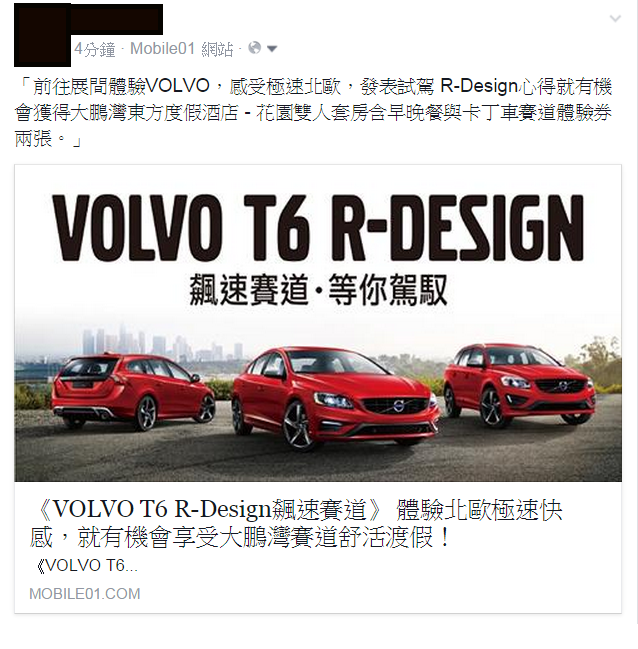Click post text line starting "前往展間體驗VOLVO"

(x=313, y=87)
